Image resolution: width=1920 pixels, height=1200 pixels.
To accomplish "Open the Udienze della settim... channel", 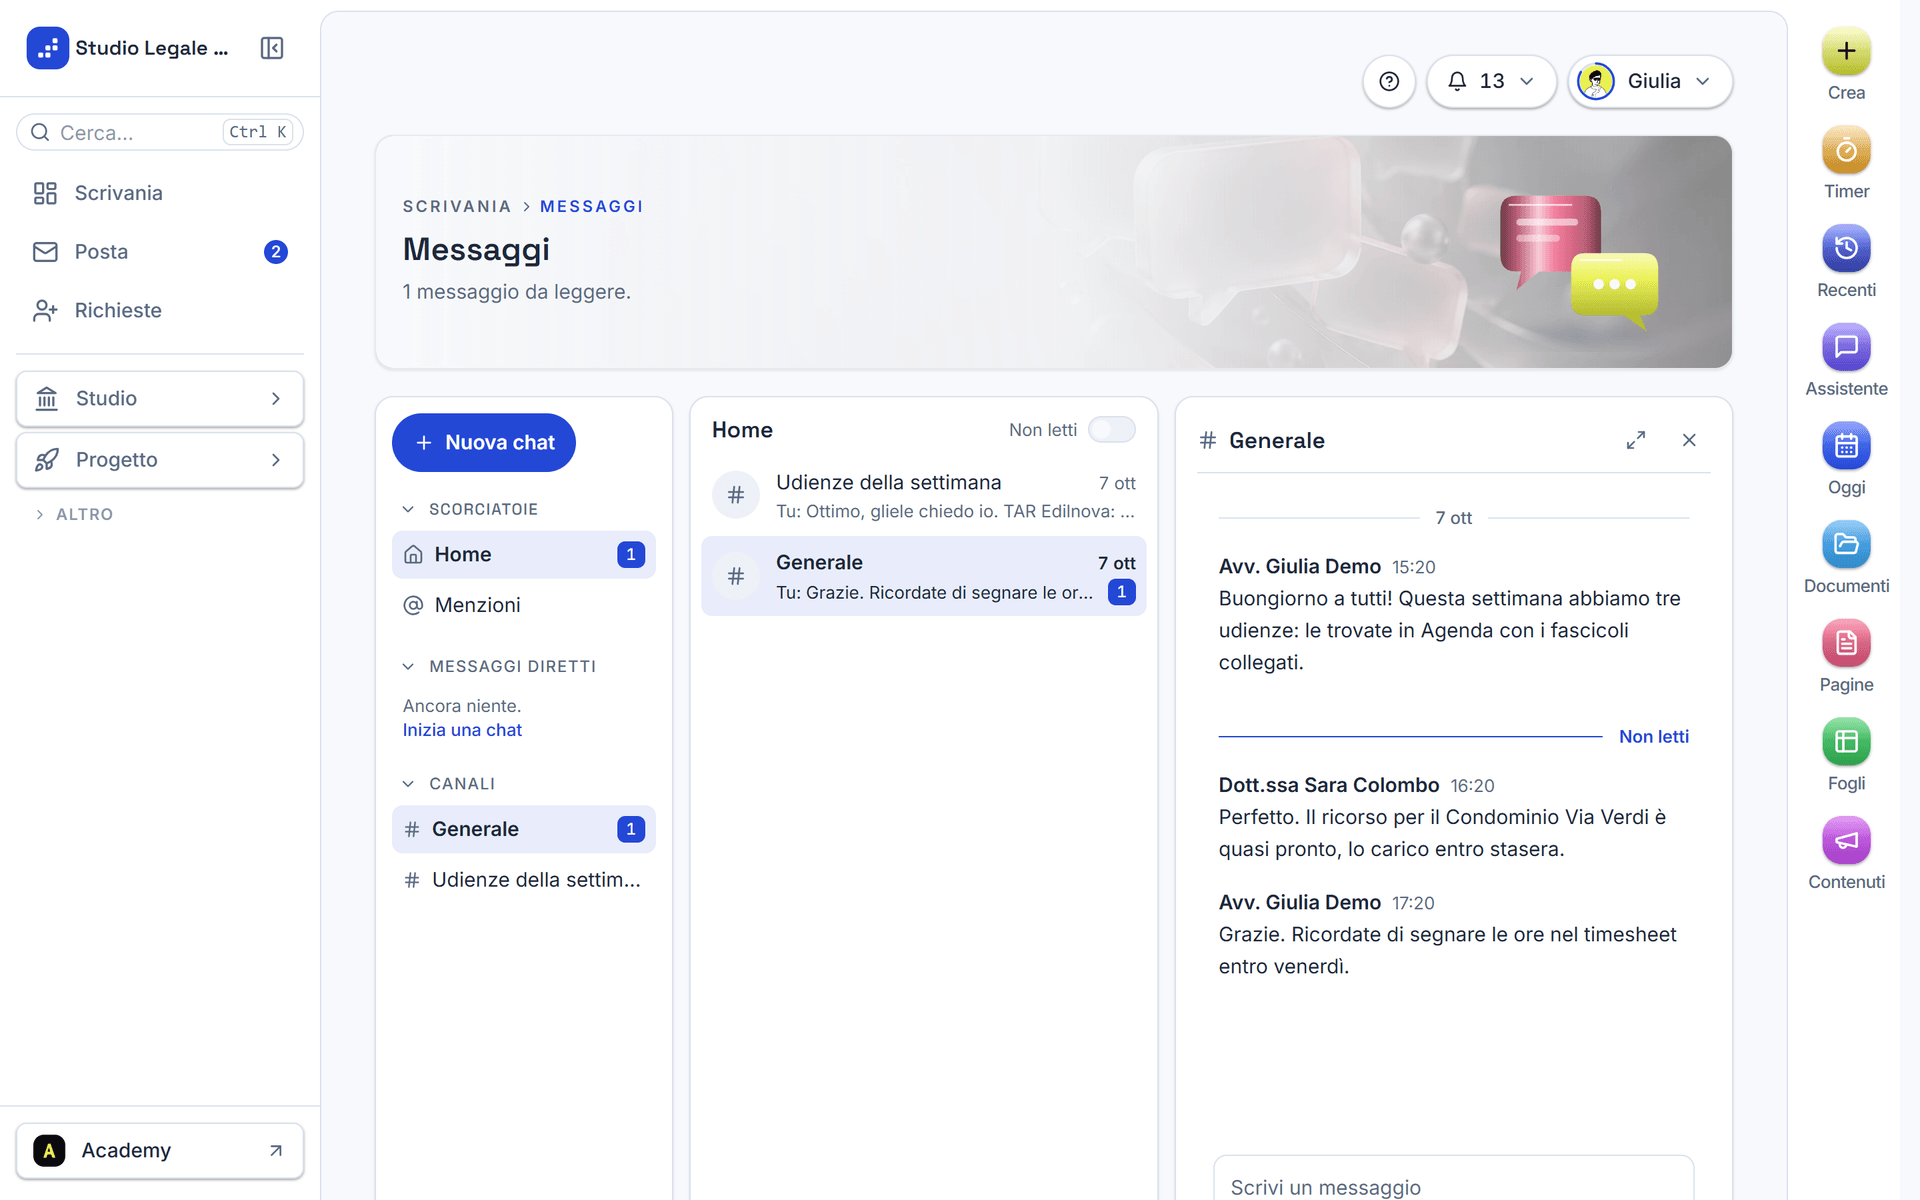I will (x=524, y=880).
